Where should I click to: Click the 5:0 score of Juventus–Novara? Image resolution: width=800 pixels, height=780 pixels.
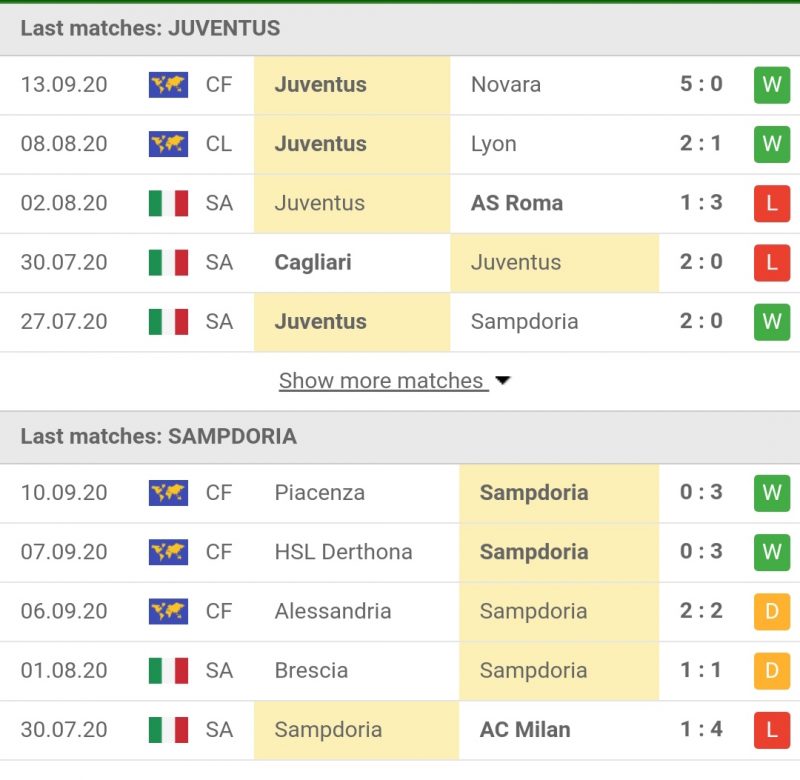click(701, 85)
